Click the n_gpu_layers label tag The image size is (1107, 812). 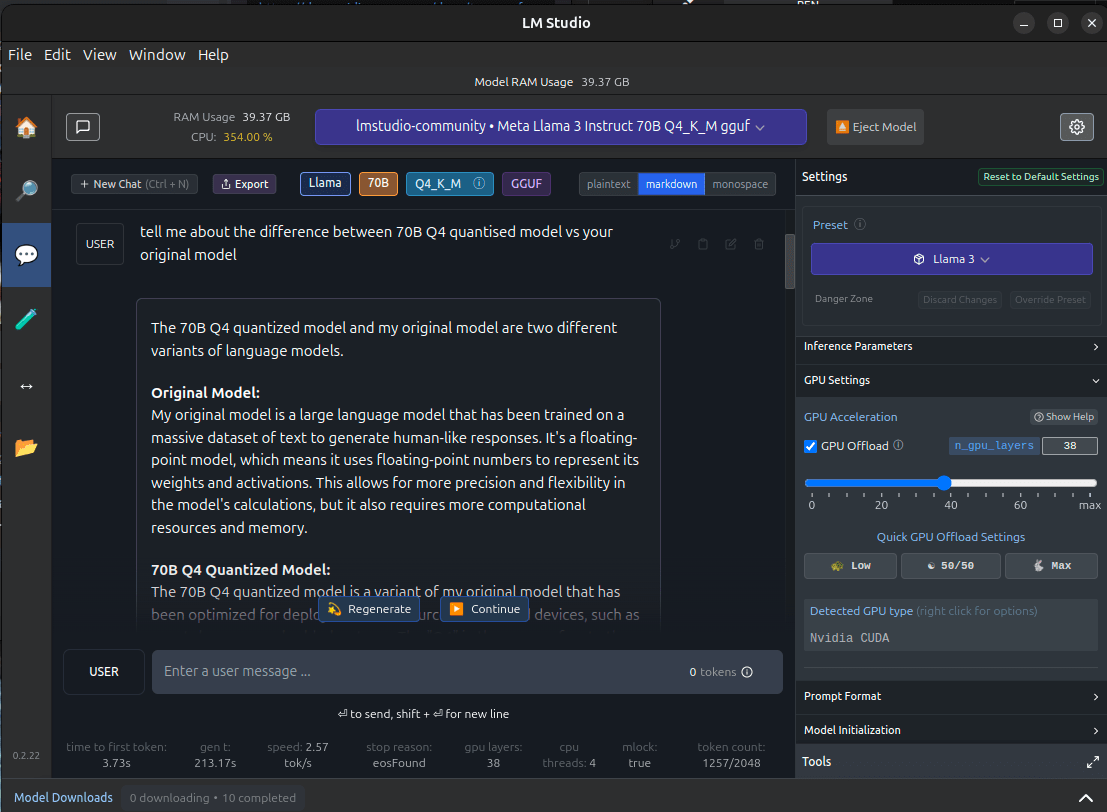pos(993,446)
